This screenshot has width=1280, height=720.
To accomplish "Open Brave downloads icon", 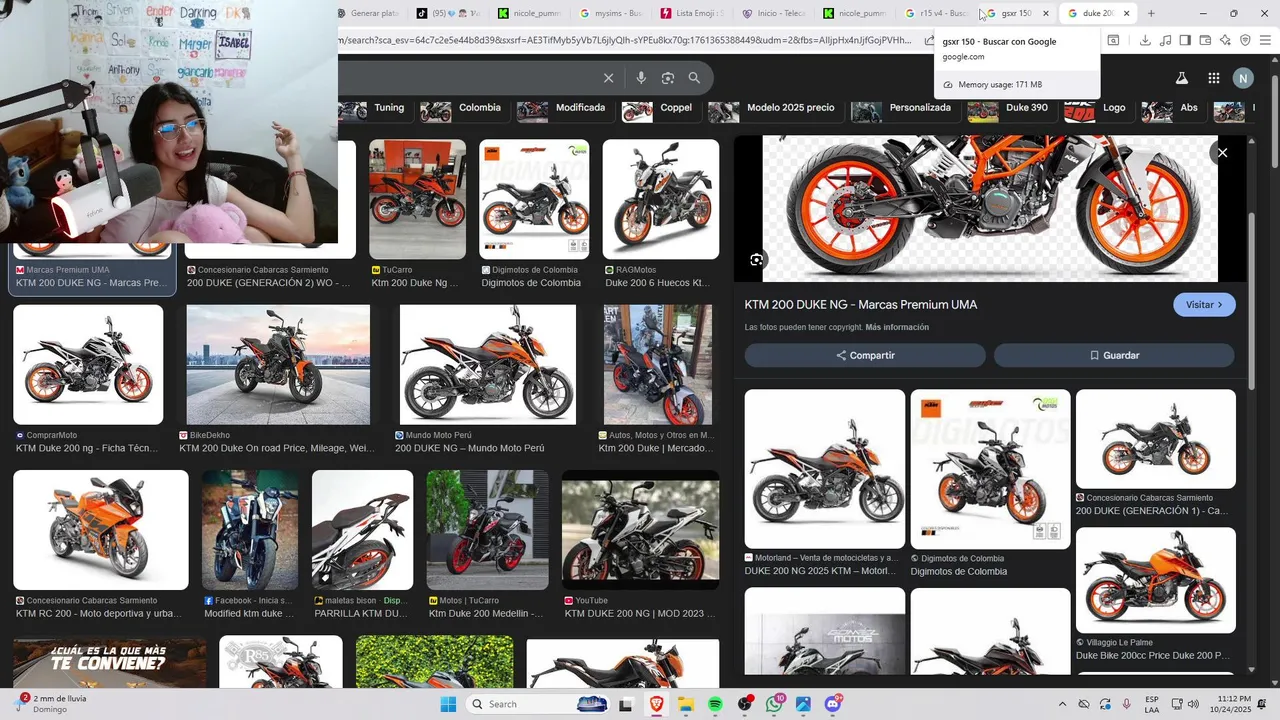I will coord(1145,40).
